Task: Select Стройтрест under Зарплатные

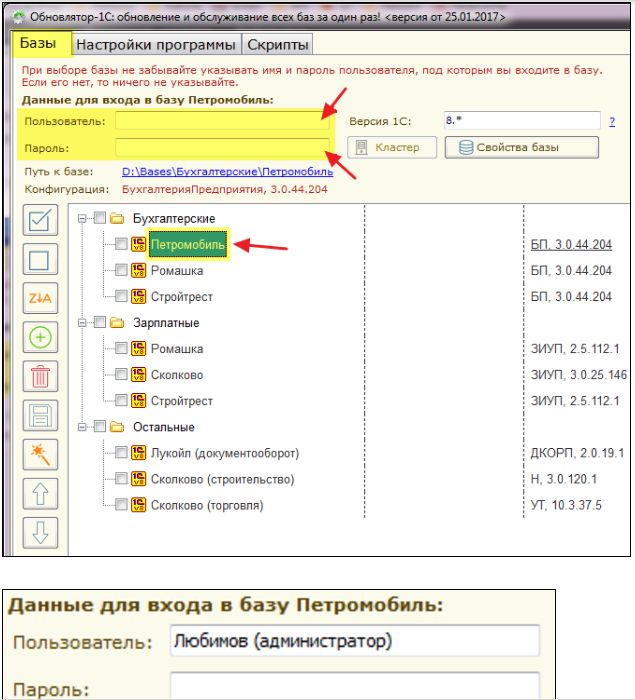Action: coord(182,401)
